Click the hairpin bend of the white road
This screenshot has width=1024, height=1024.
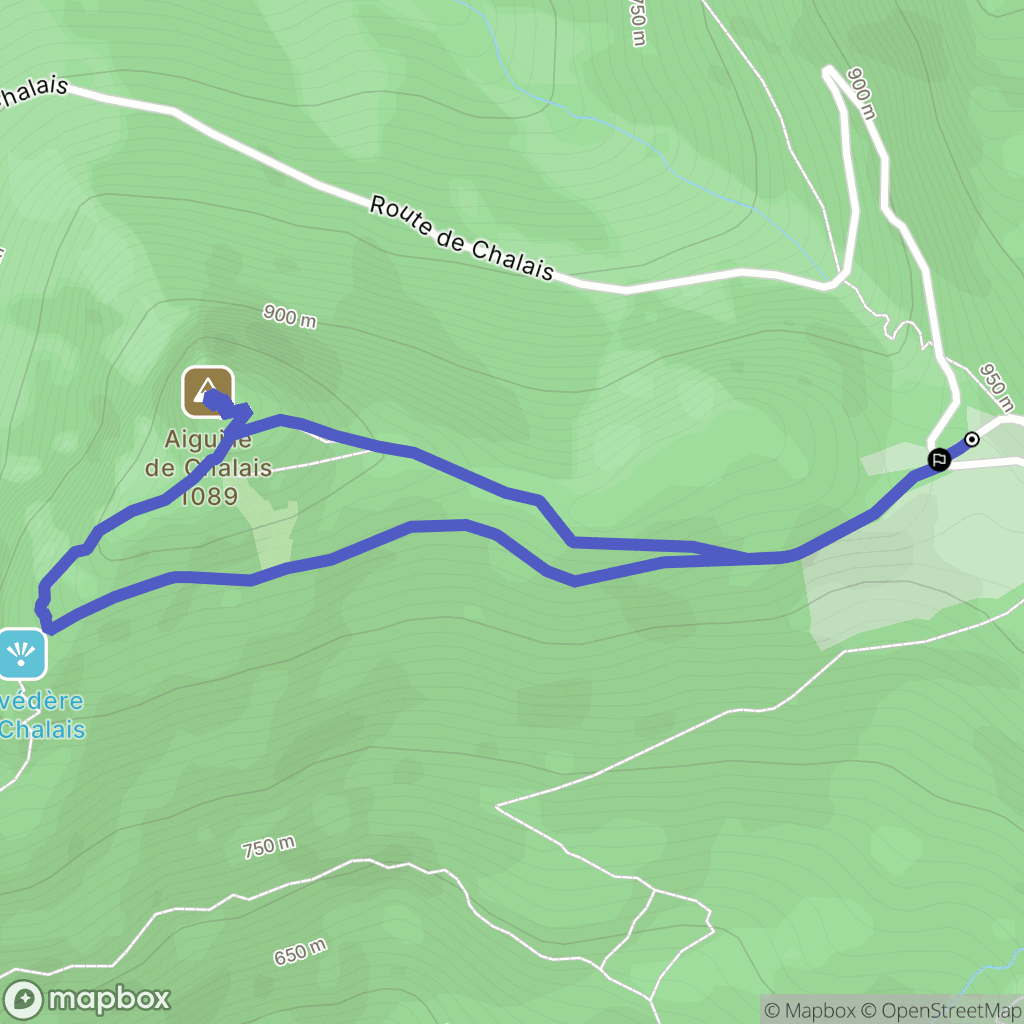pos(830,72)
